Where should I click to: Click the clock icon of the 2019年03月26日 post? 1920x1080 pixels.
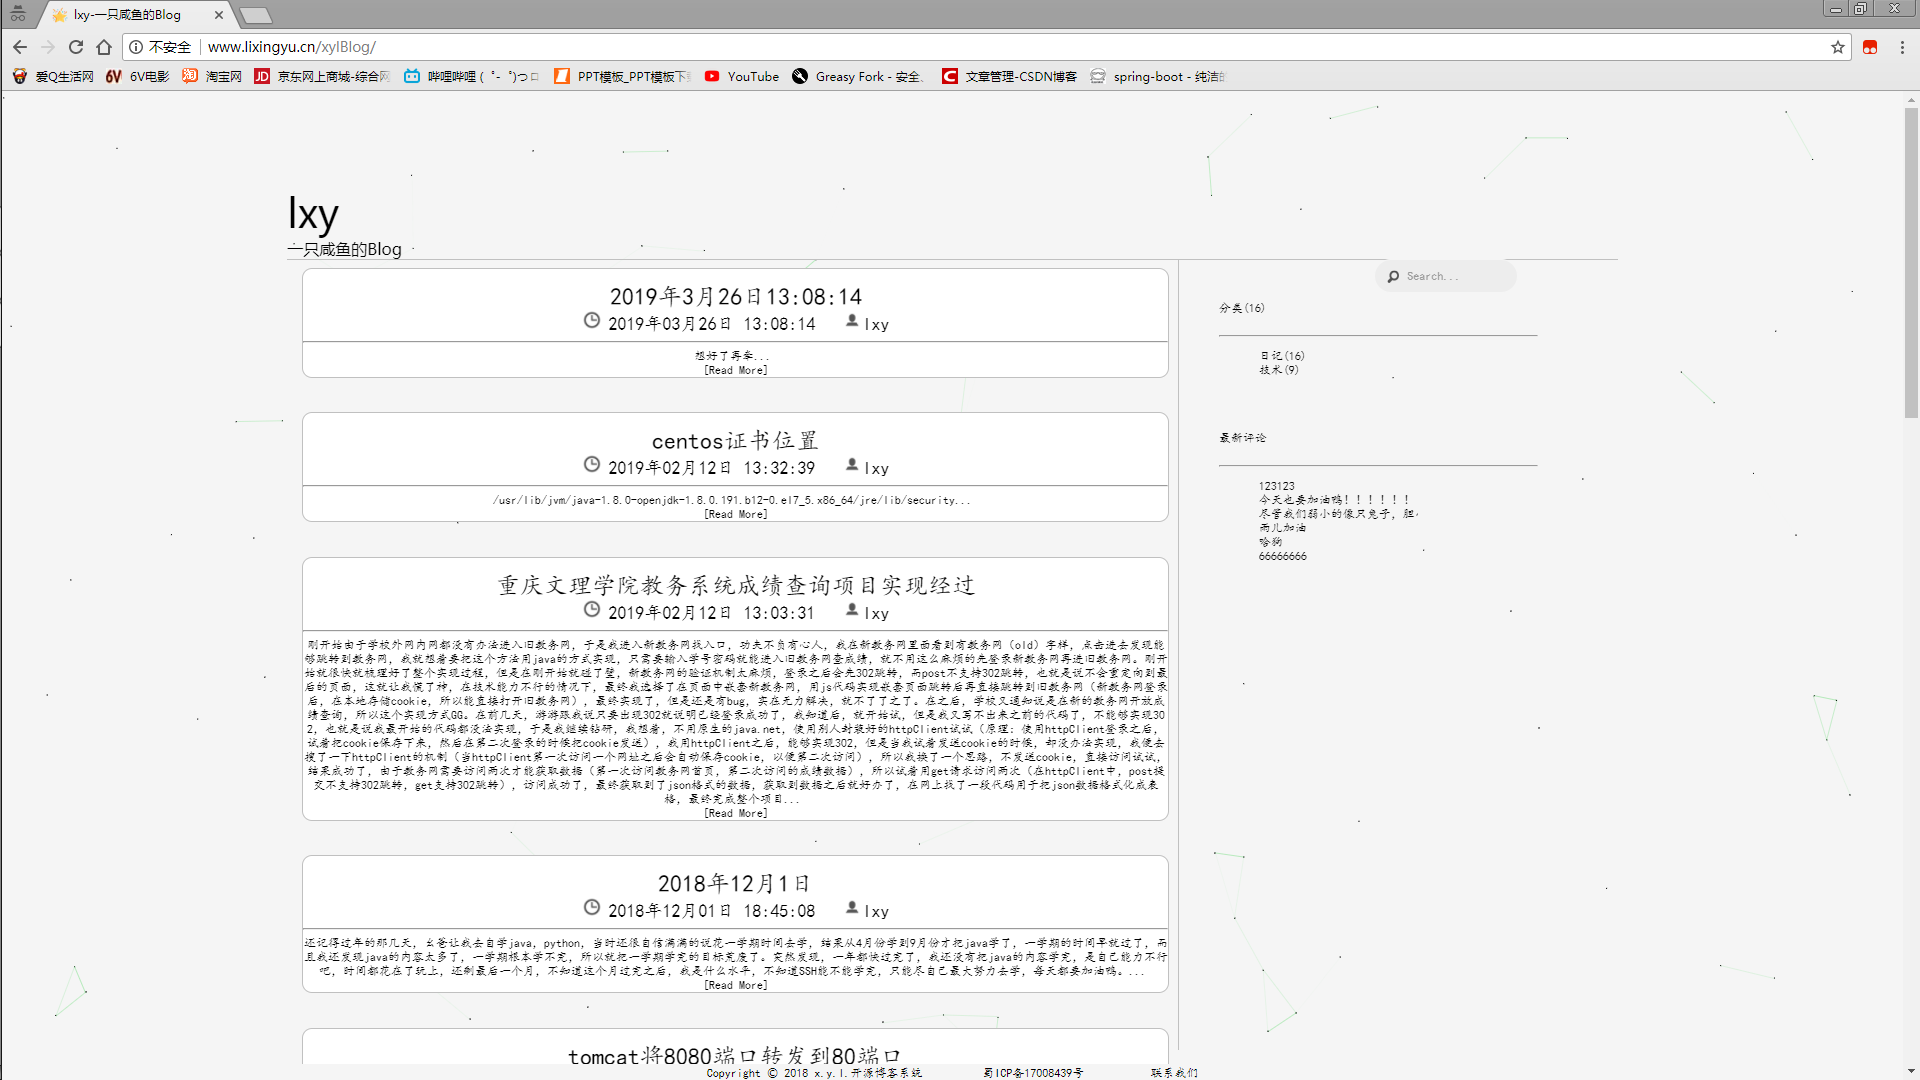point(592,320)
